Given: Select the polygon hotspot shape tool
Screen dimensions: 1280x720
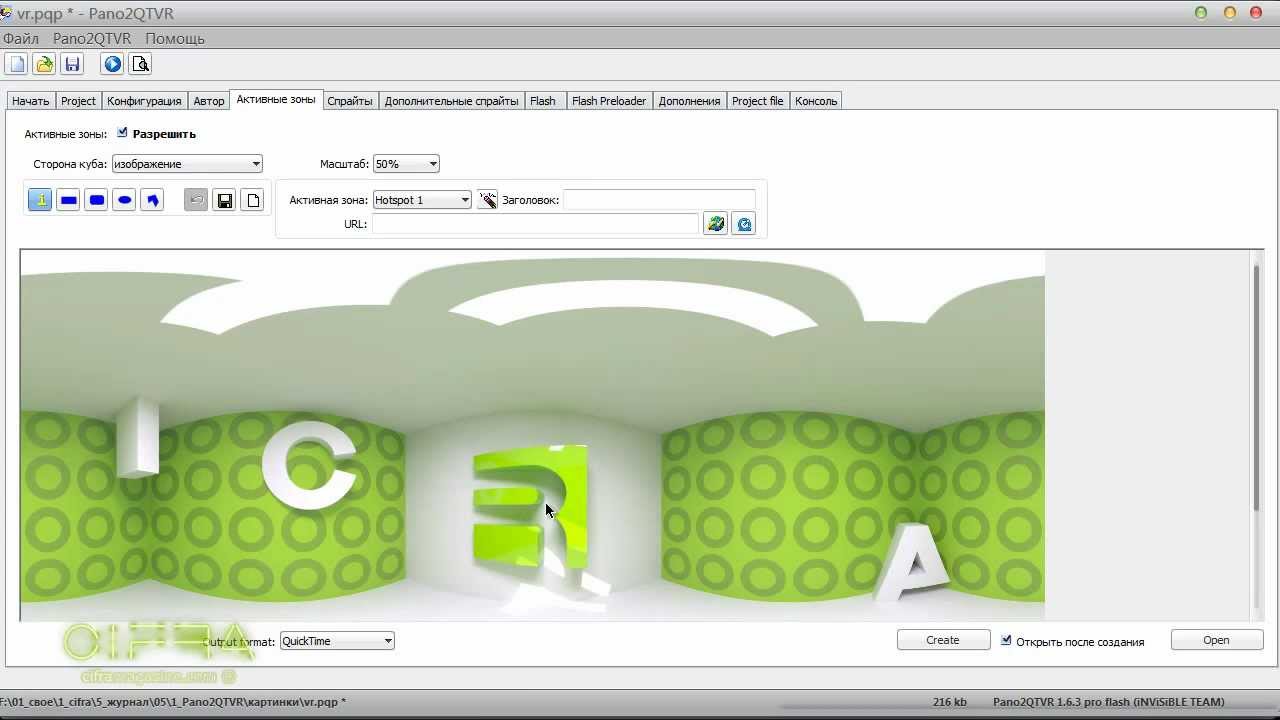Looking at the screenshot, I should [x=152, y=200].
